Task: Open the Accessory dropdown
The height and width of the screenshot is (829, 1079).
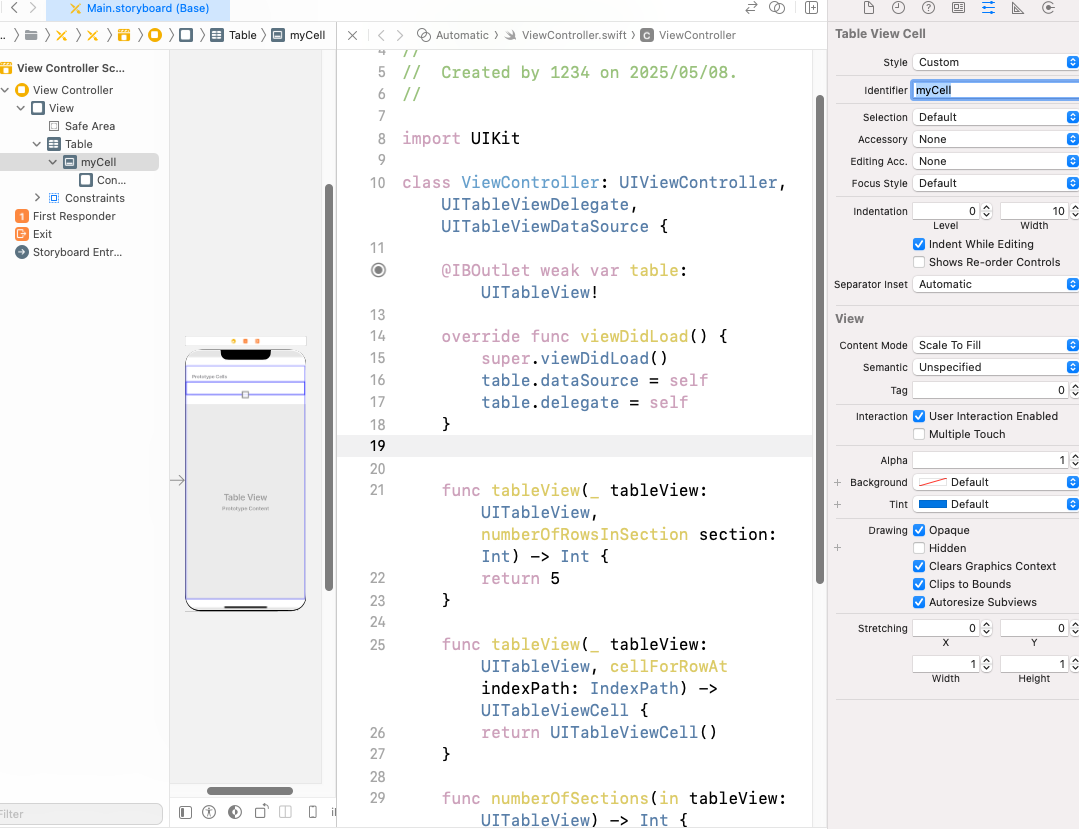Action: pos(995,139)
